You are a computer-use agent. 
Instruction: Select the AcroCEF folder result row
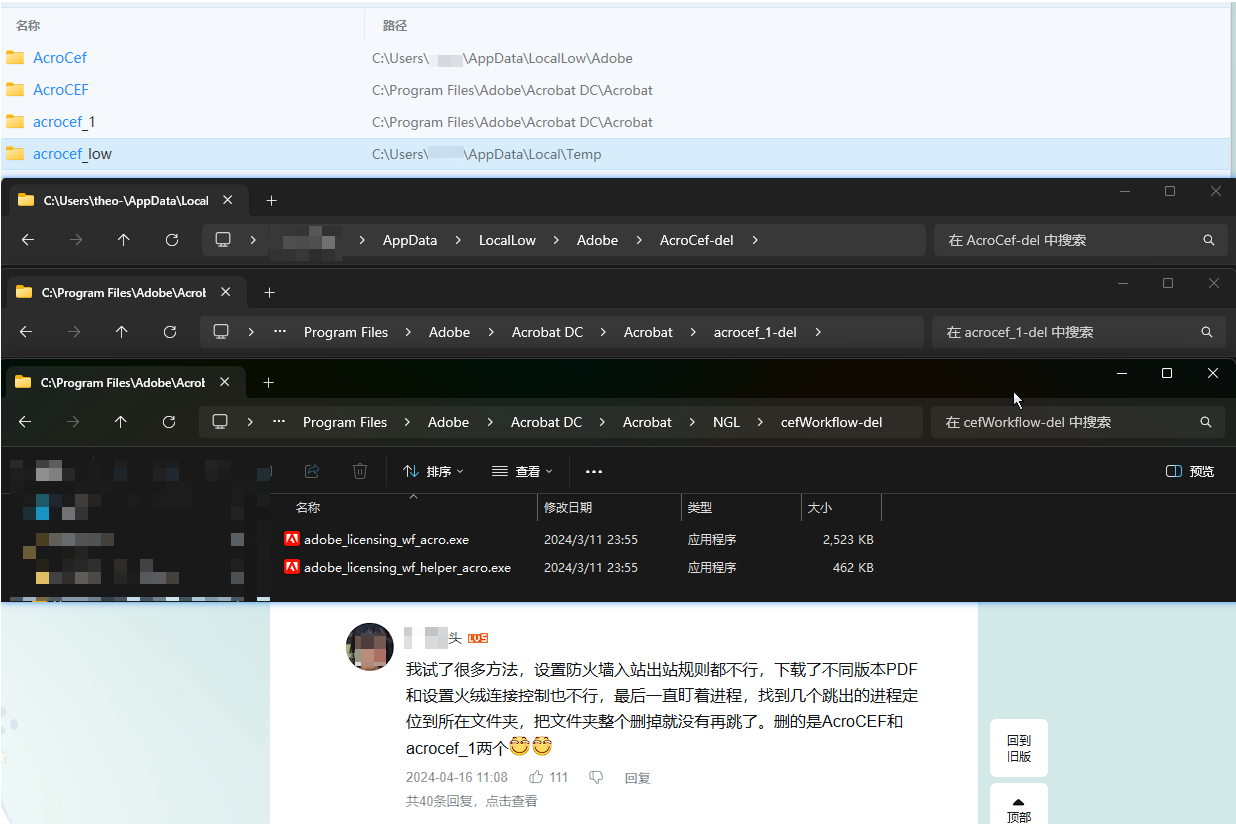[615, 90]
